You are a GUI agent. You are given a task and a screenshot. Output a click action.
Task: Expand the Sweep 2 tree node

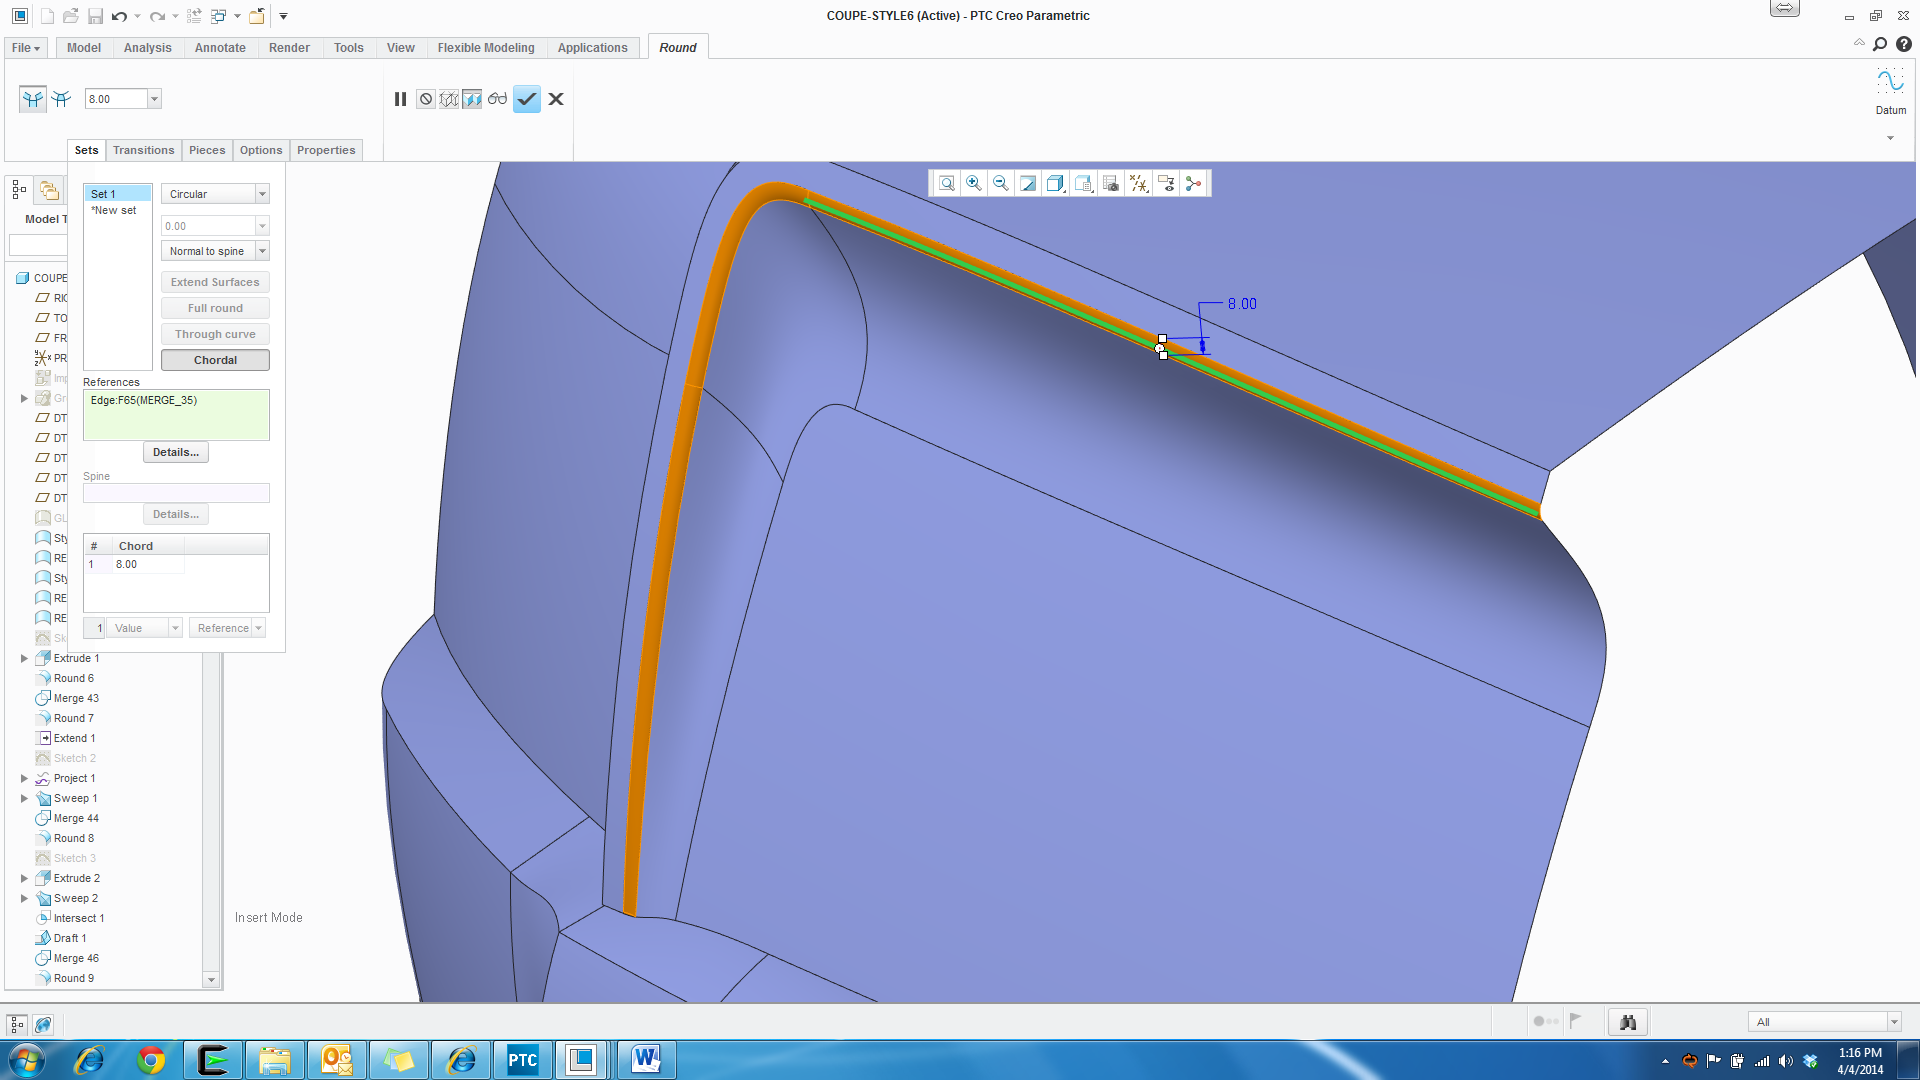click(x=24, y=898)
